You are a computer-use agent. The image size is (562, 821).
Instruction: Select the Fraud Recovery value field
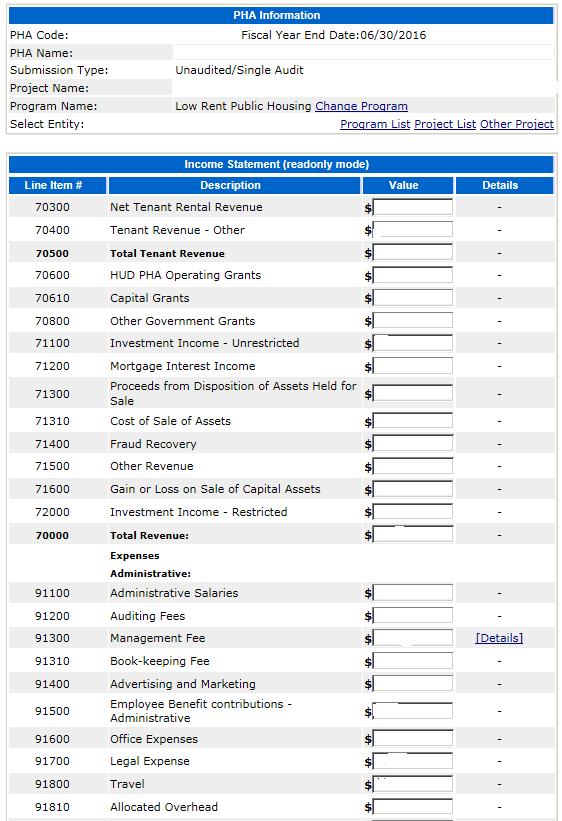(413, 444)
